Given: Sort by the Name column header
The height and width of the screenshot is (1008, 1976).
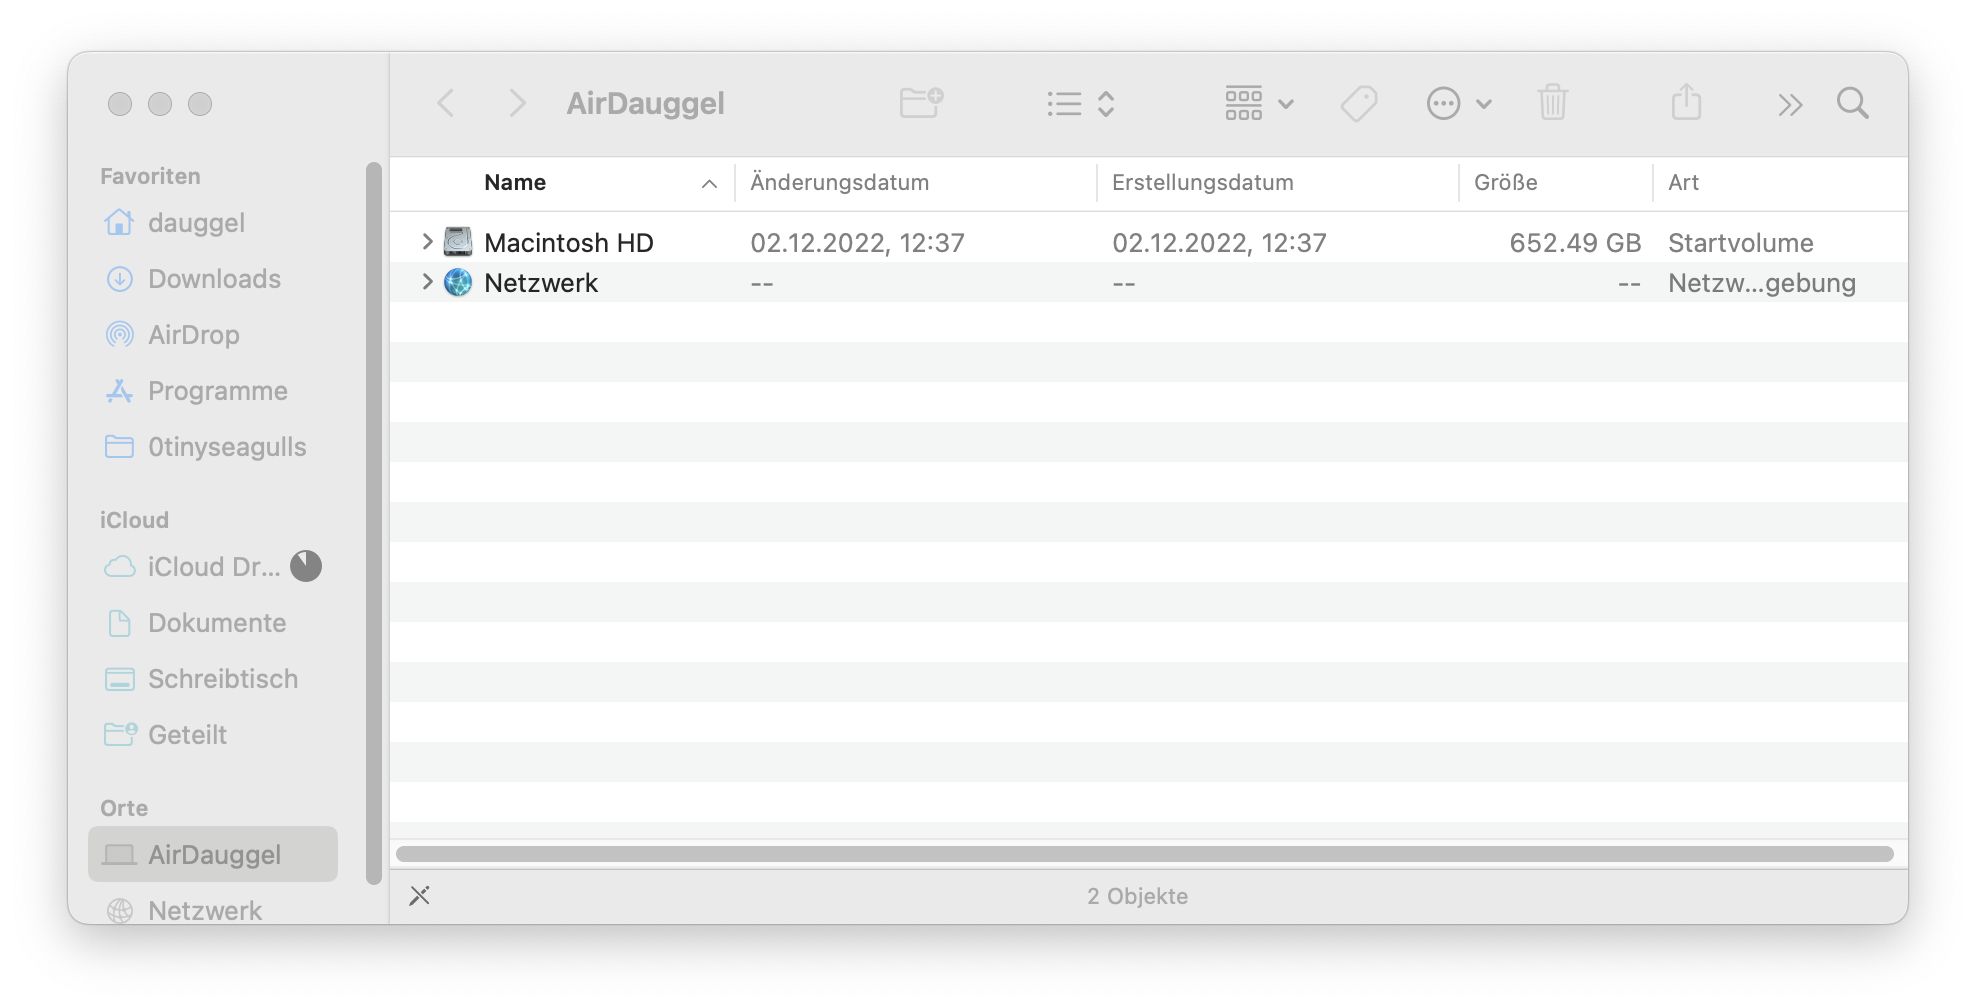Looking at the screenshot, I should [515, 182].
